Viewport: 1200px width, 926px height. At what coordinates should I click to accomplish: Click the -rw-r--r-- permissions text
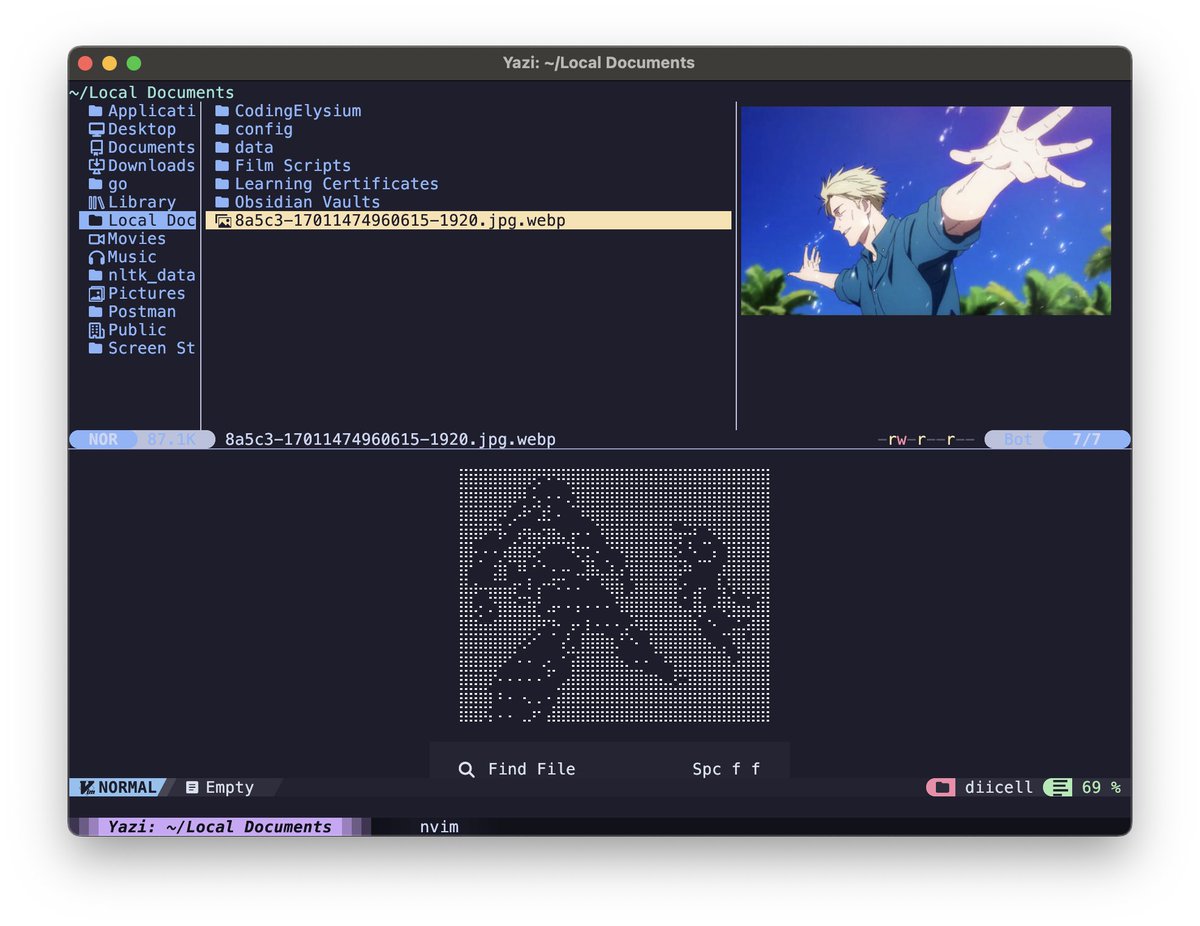click(x=925, y=440)
